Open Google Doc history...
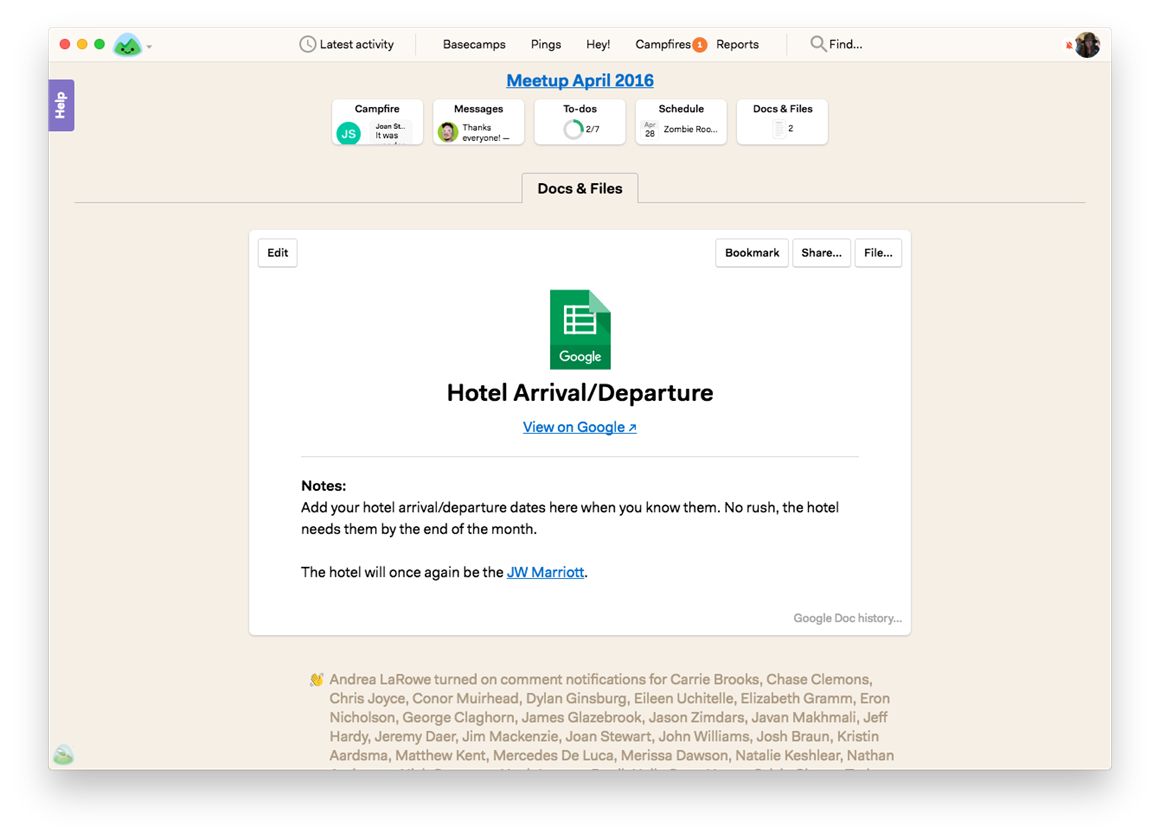Image resolution: width=1160 pixels, height=839 pixels. click(848, 619)
